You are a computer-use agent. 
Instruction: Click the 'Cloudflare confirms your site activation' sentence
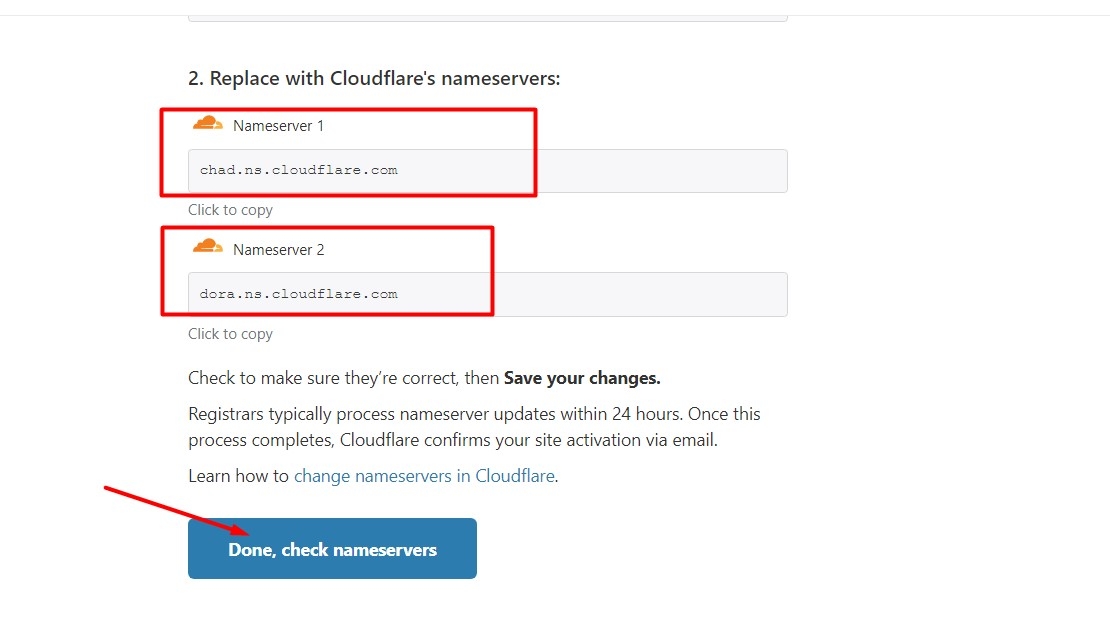(530, 440)
